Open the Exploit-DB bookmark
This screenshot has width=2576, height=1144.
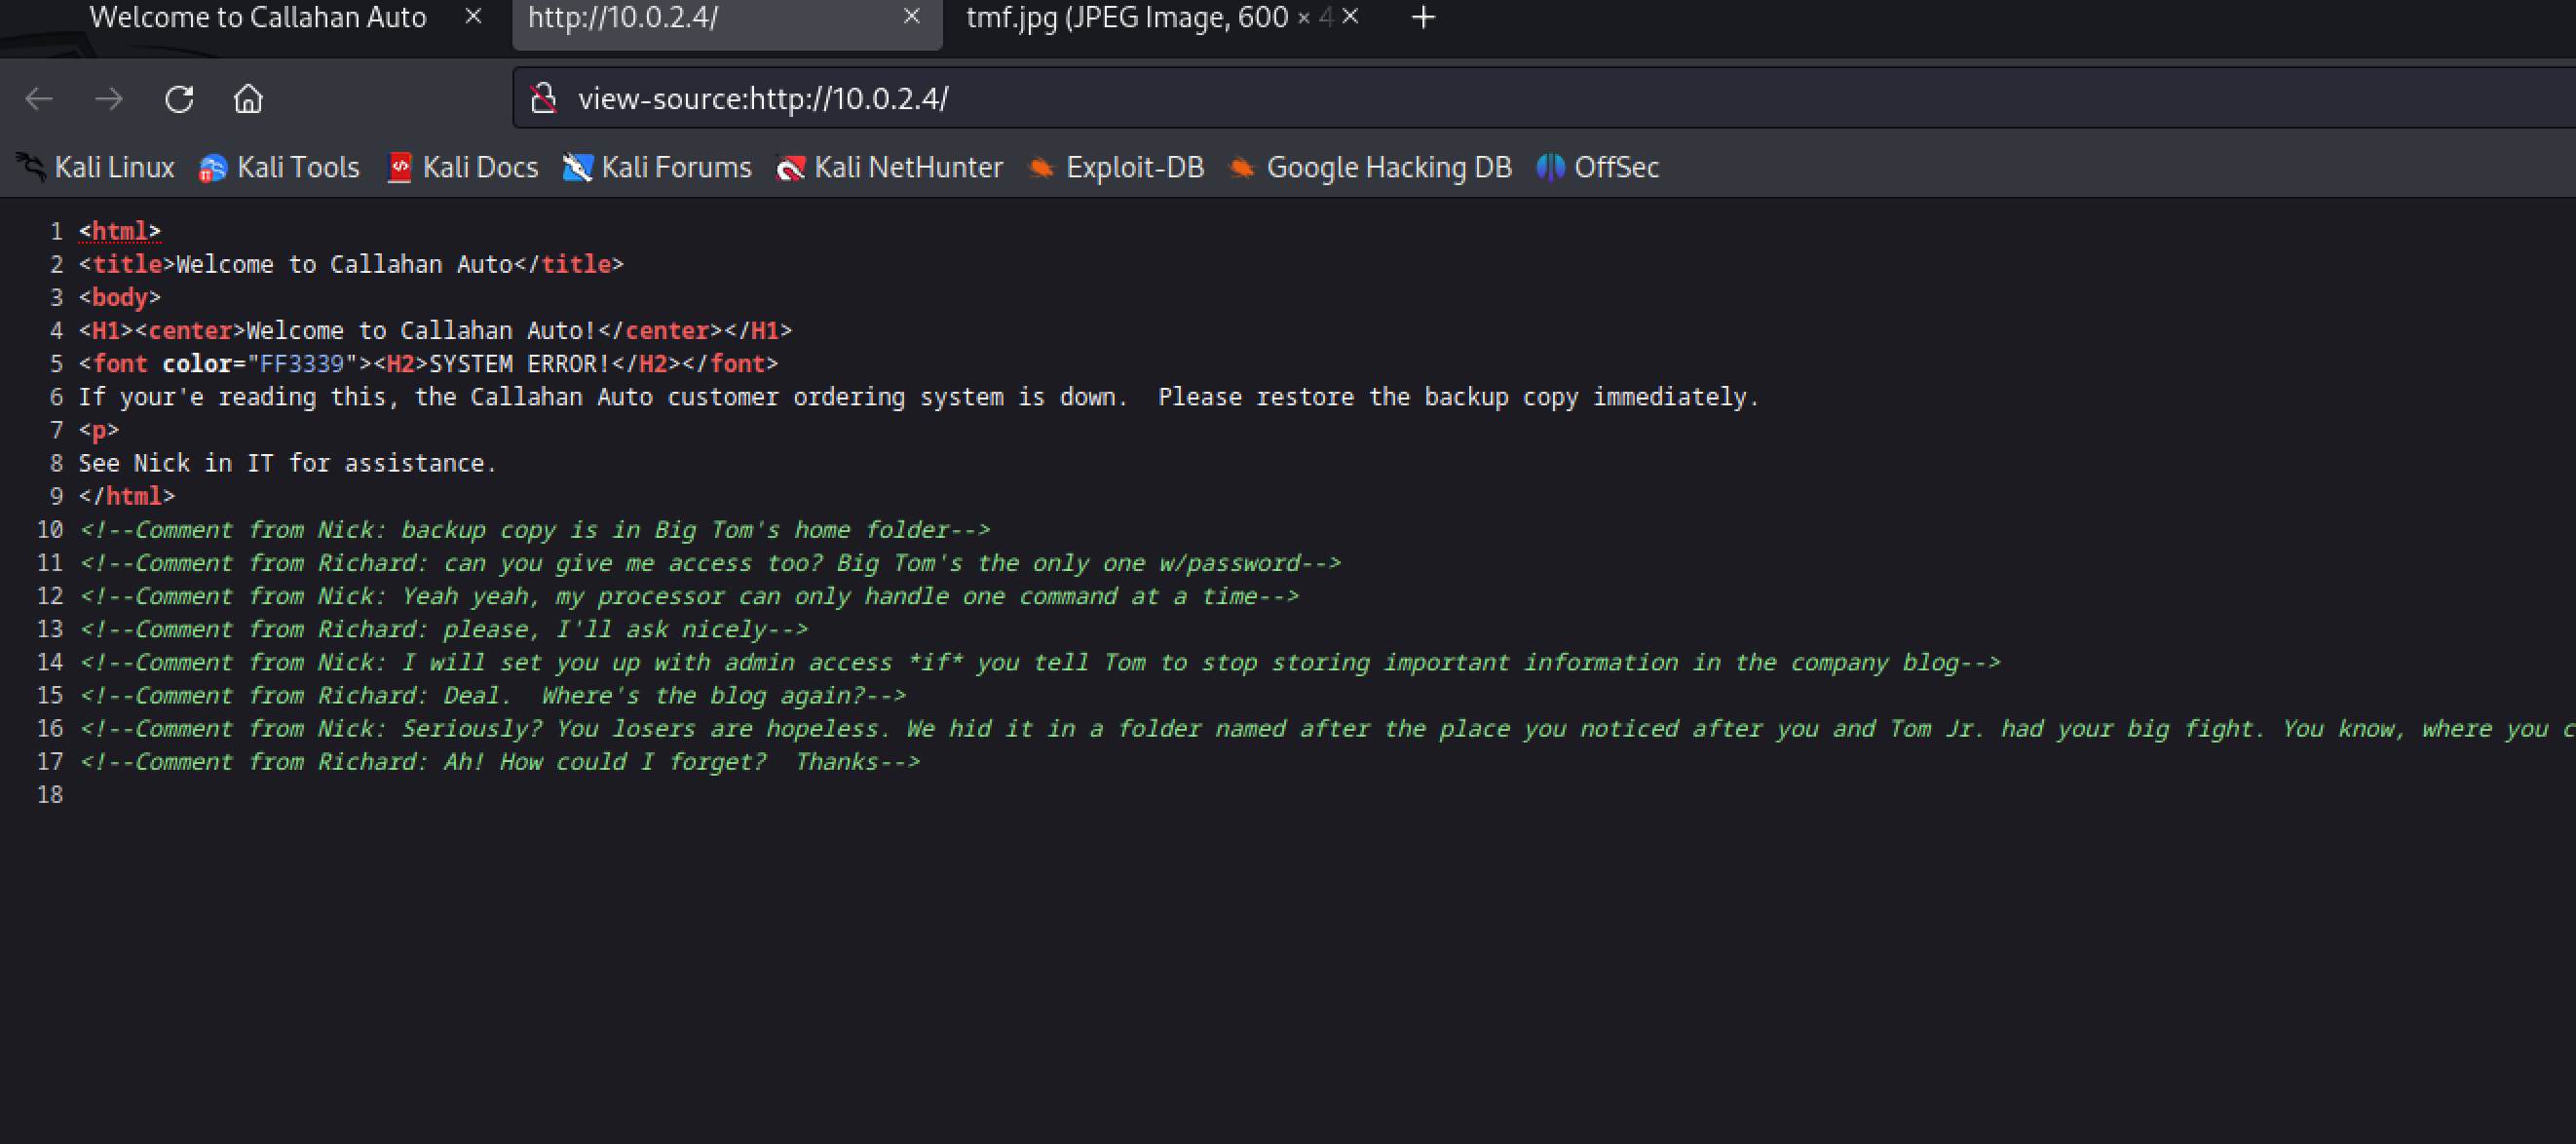coord(1117,167)
